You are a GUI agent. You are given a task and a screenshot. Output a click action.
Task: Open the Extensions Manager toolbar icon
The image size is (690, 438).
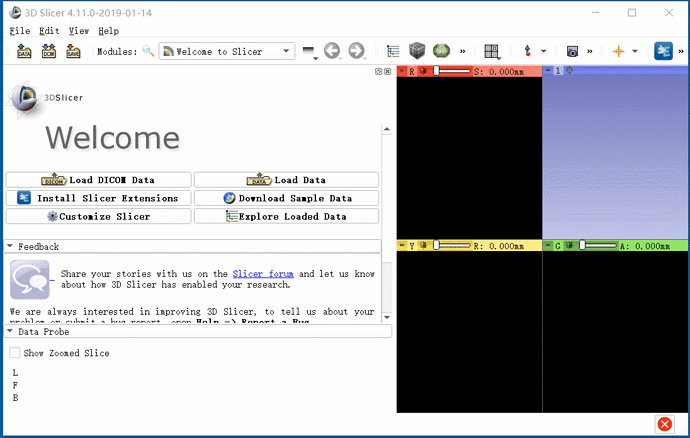(663, 51)
